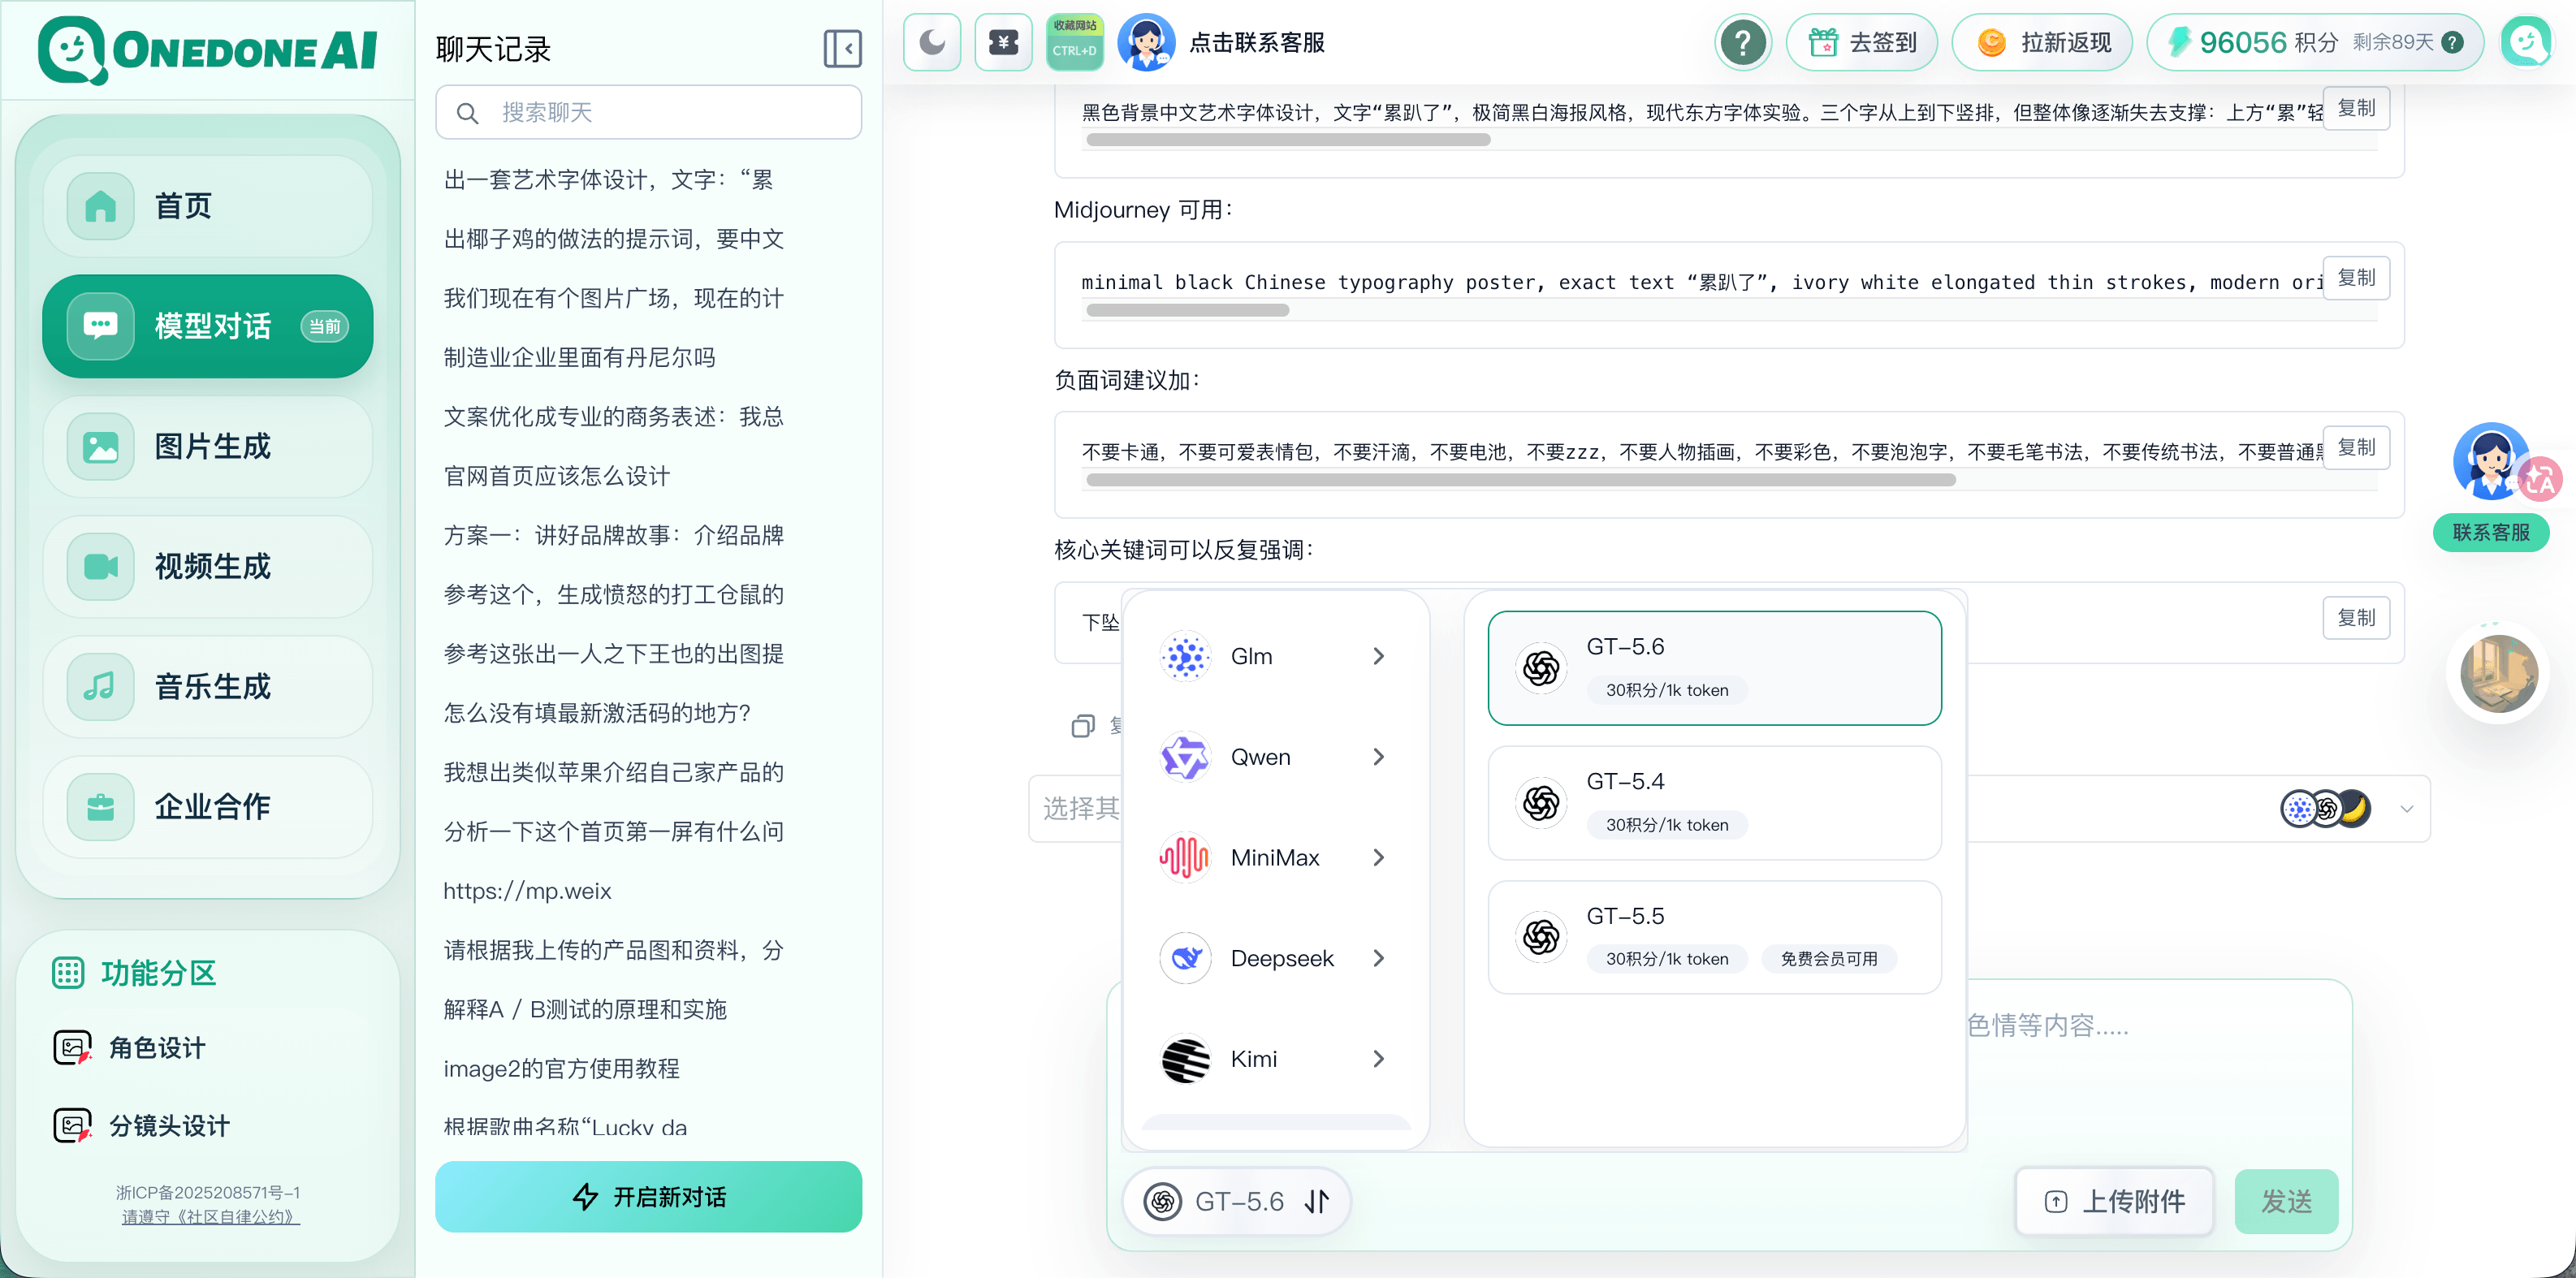Click 点击联系客服 text in header

(1256, 42)
